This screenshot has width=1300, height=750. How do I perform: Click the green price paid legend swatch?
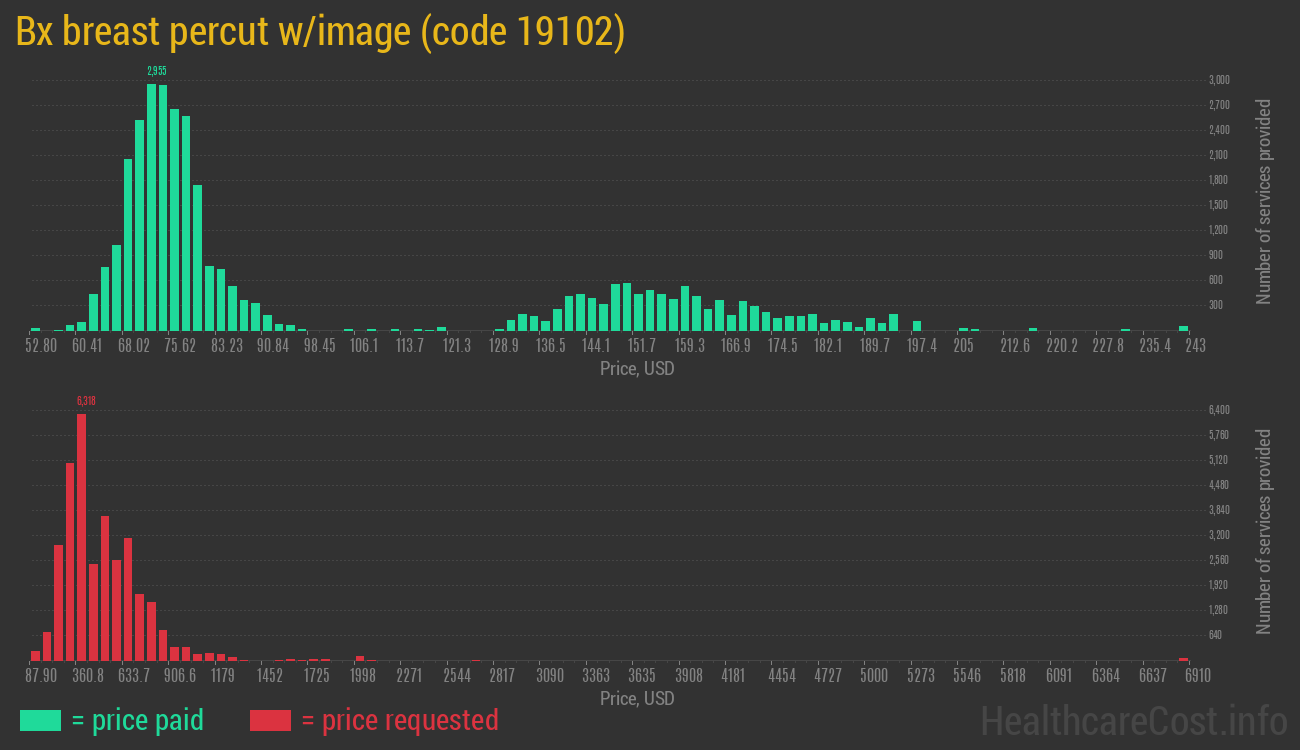(40, 720)
